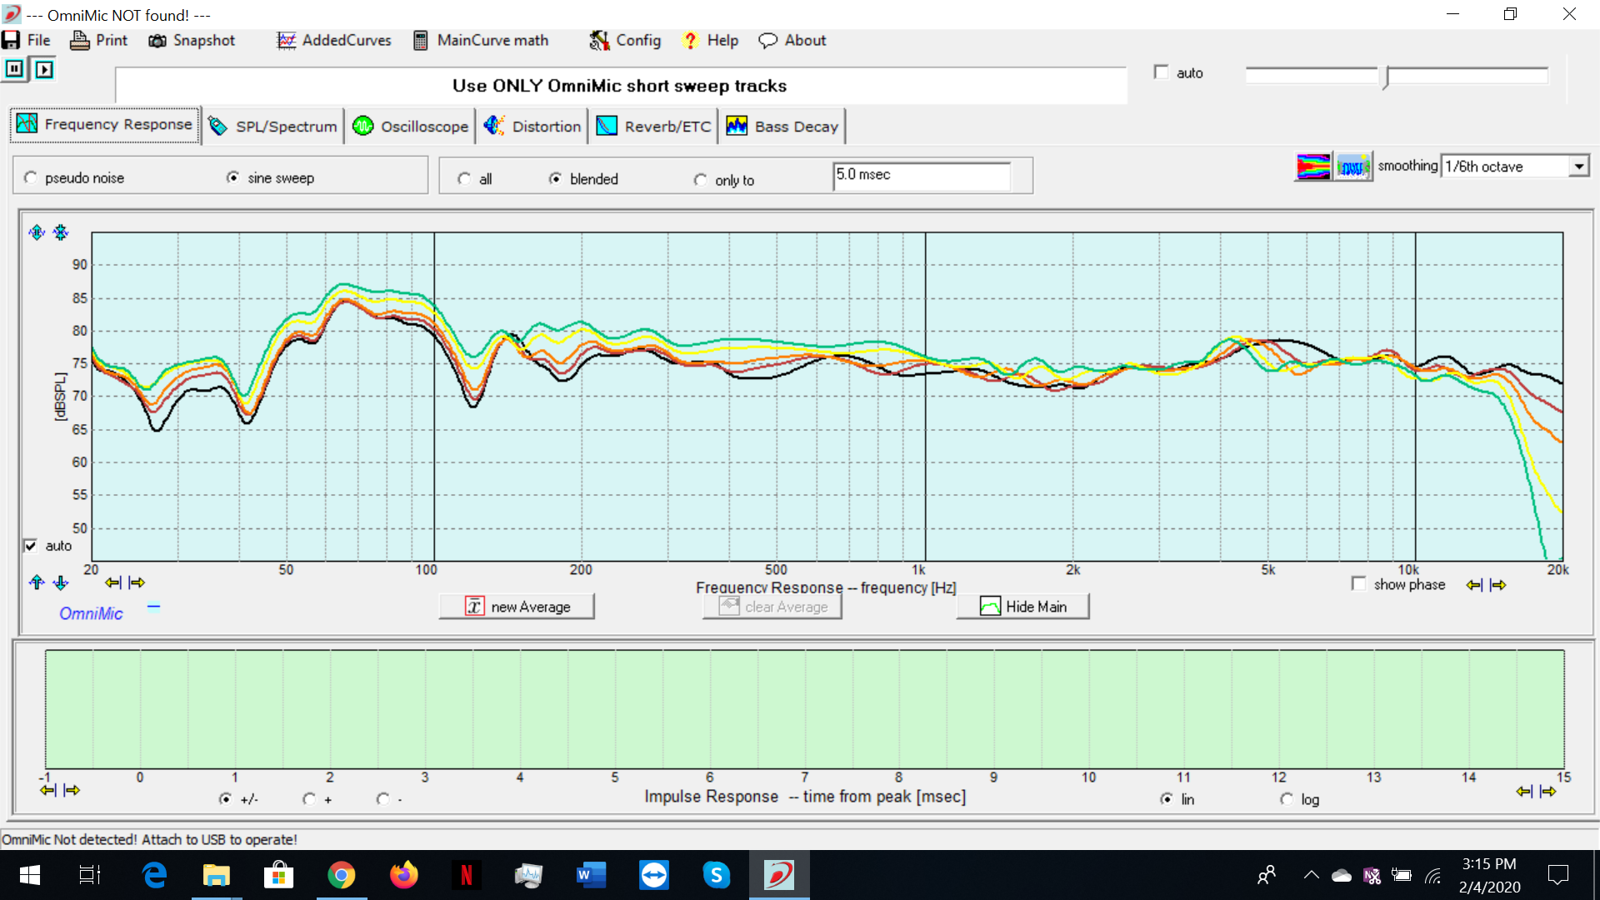
Task: Click the pause button in toolbar
Action: click(x=14, y=69)
